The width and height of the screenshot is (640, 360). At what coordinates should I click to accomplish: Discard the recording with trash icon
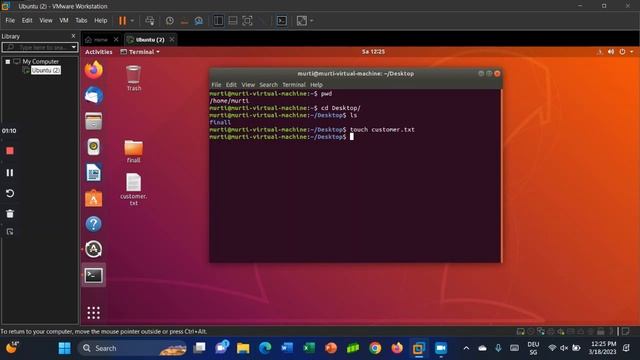(x=10, y=213)
